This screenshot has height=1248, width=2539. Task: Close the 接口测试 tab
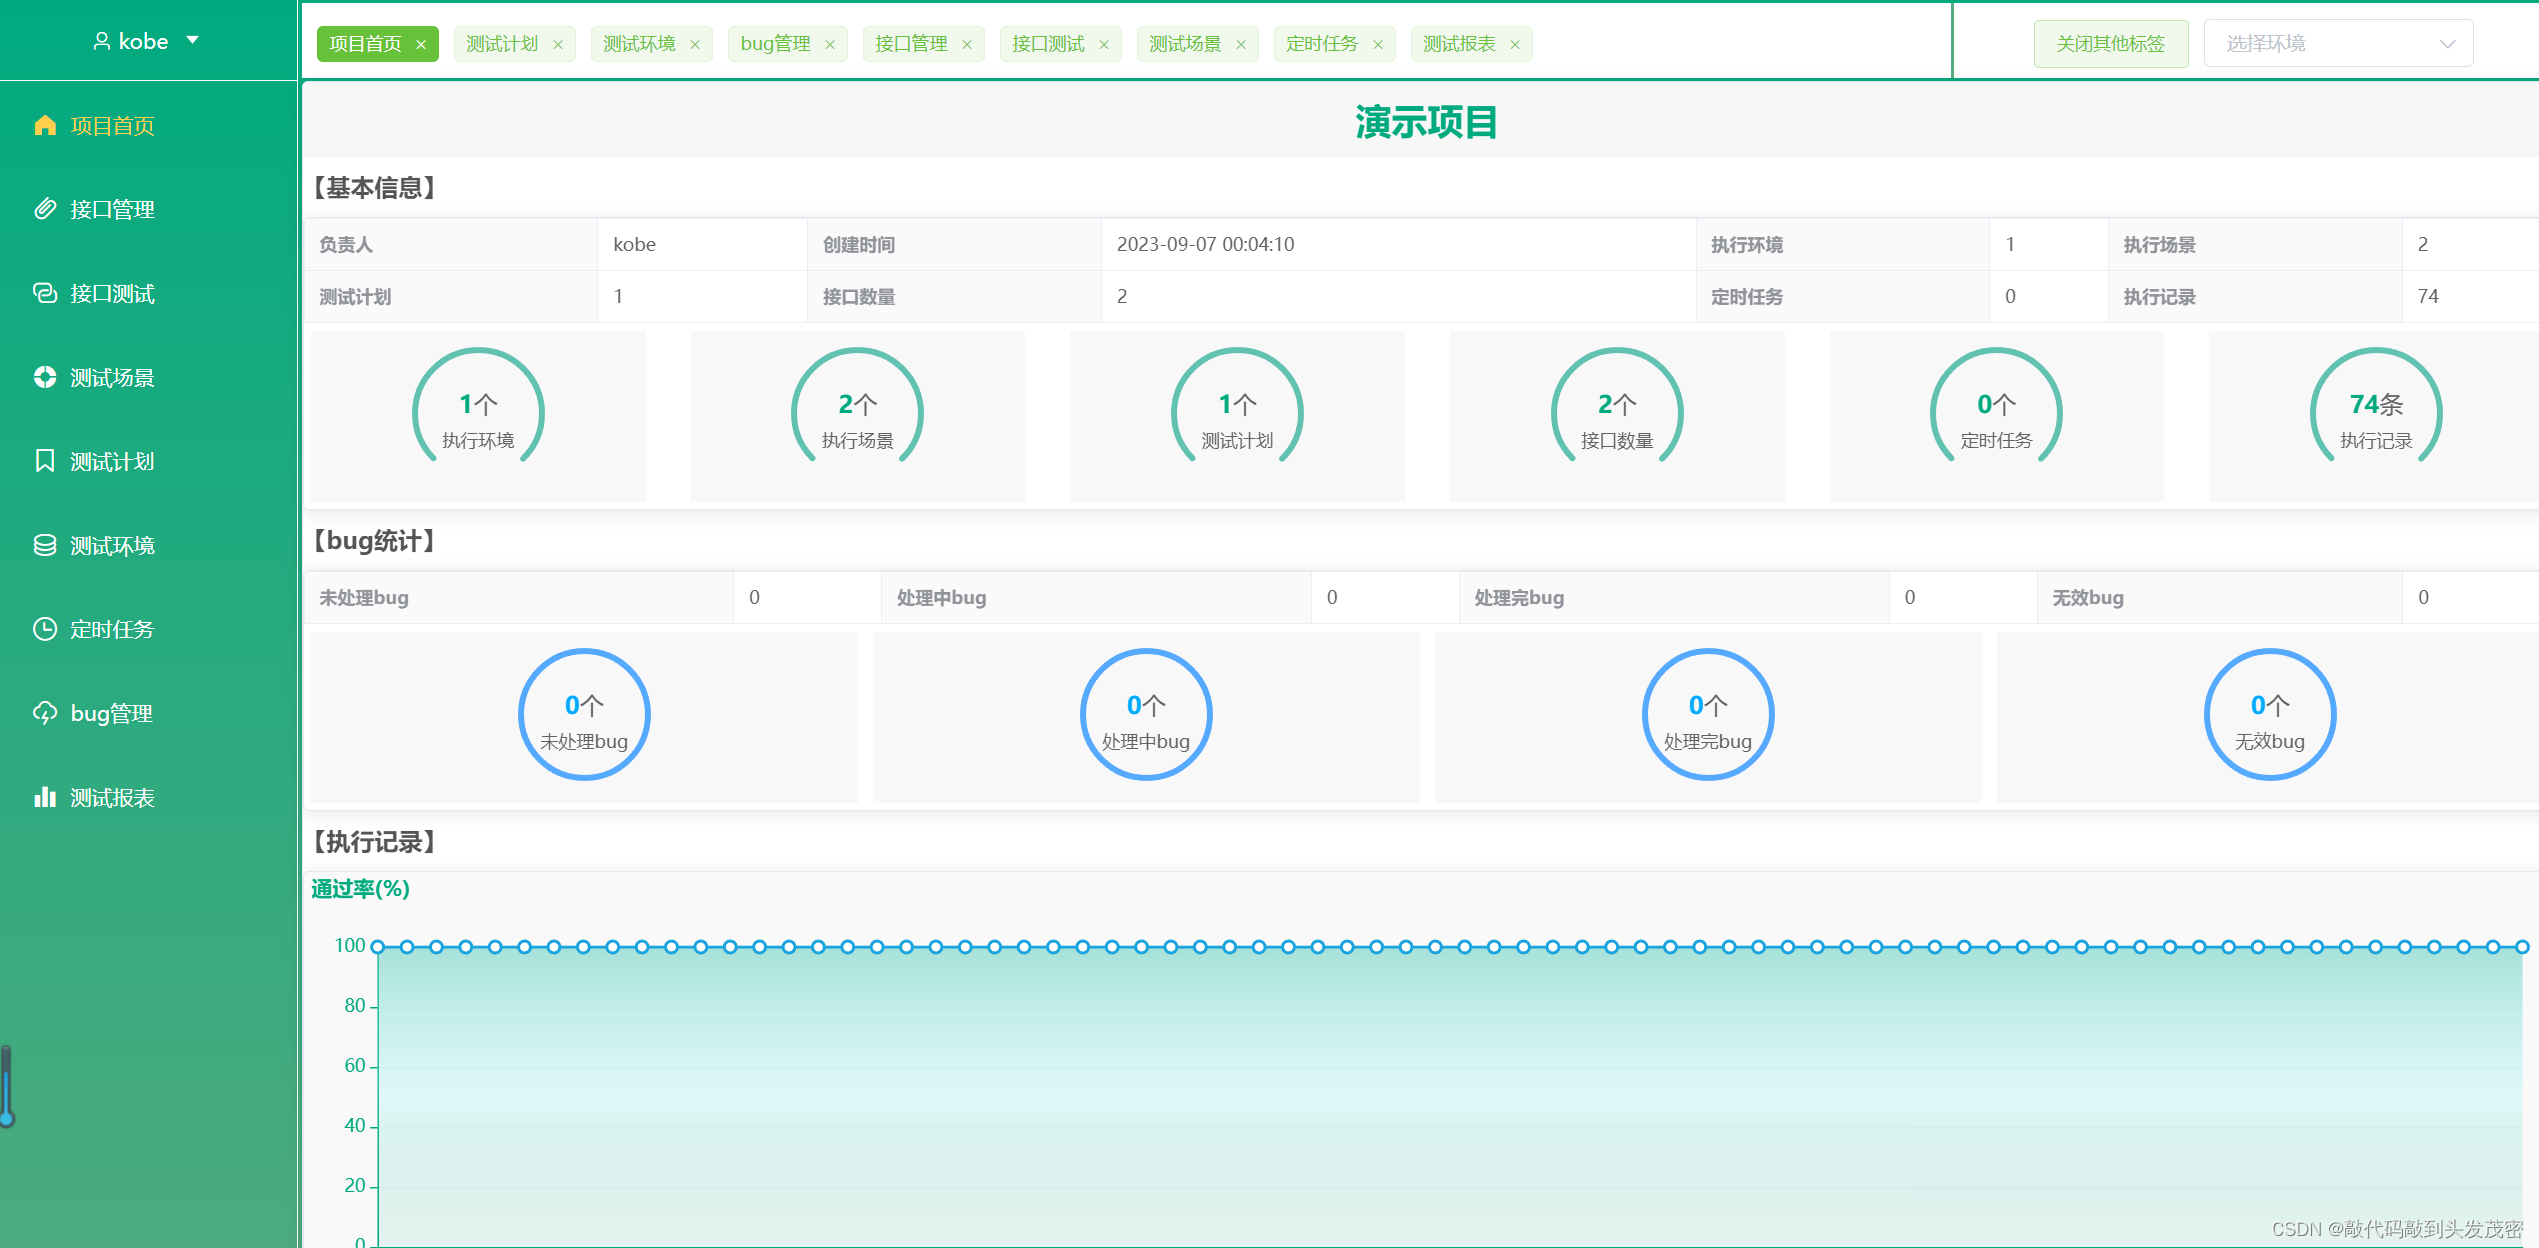click(1104, 44)
